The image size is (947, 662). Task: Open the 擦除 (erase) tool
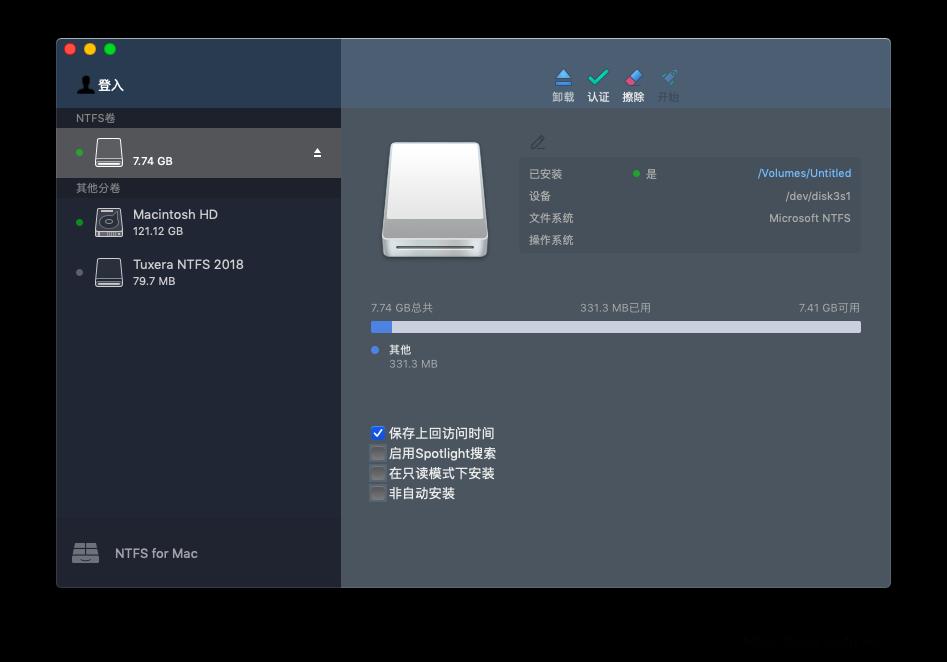(633, 84)
